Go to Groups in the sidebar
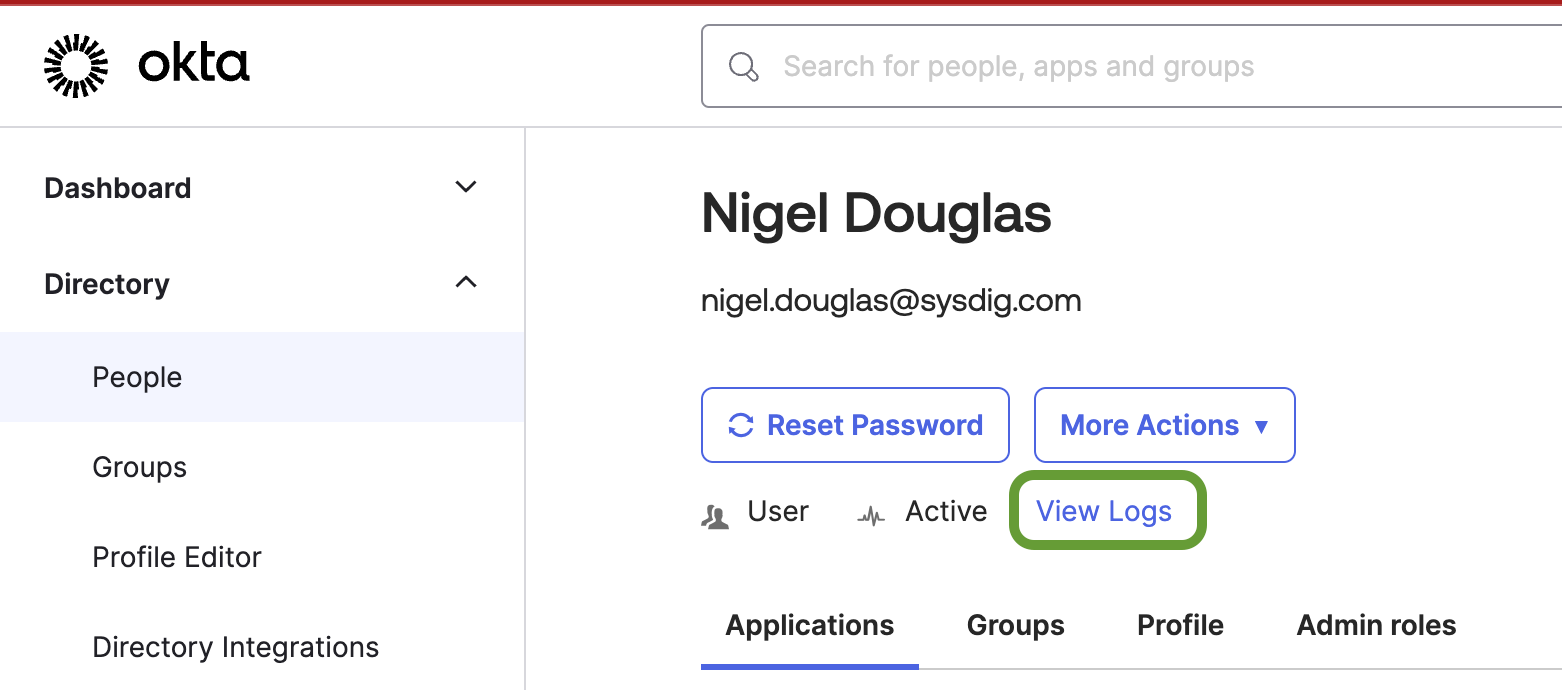The image size is (1562, 690). click(139, 467)
